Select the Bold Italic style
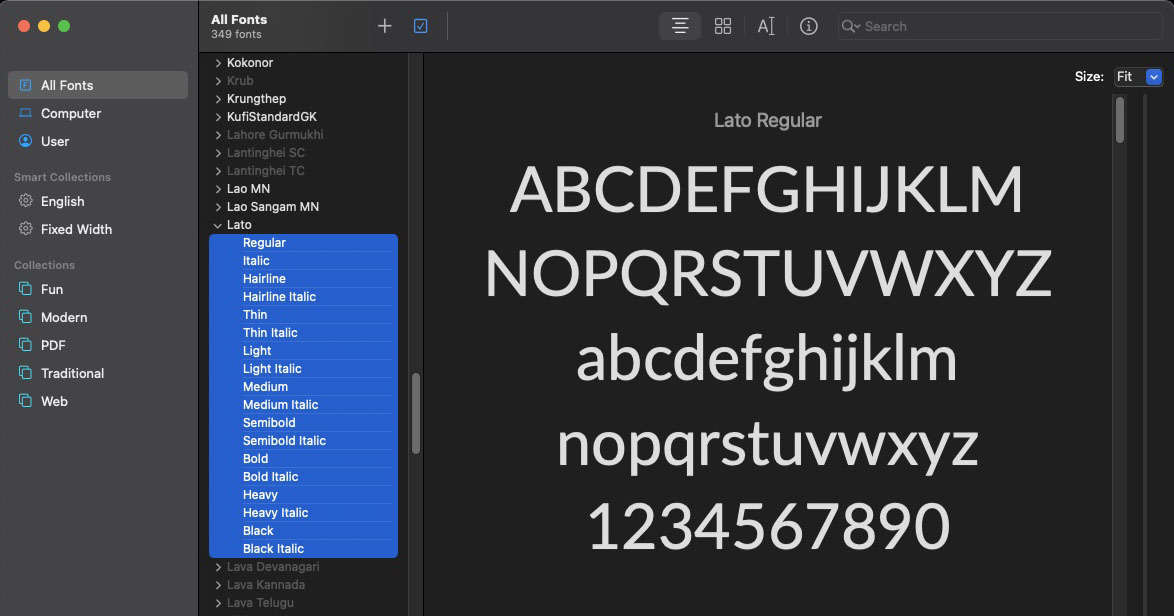1174x616 pixels. [x=303, y=476]
